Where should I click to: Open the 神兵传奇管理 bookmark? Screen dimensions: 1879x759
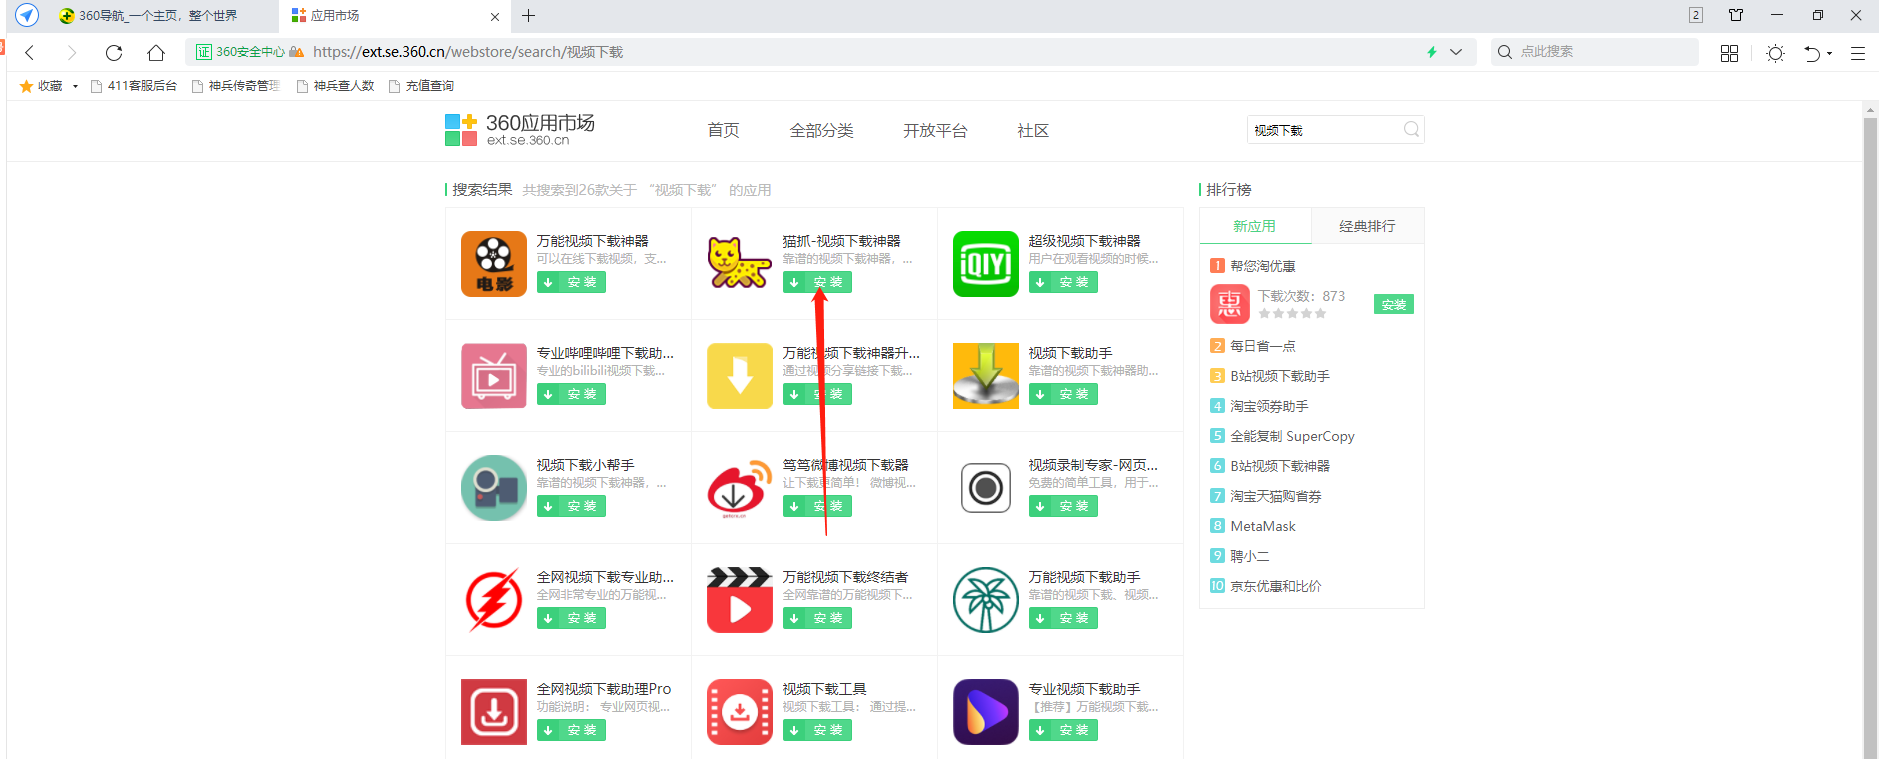(x=236, y=86)
